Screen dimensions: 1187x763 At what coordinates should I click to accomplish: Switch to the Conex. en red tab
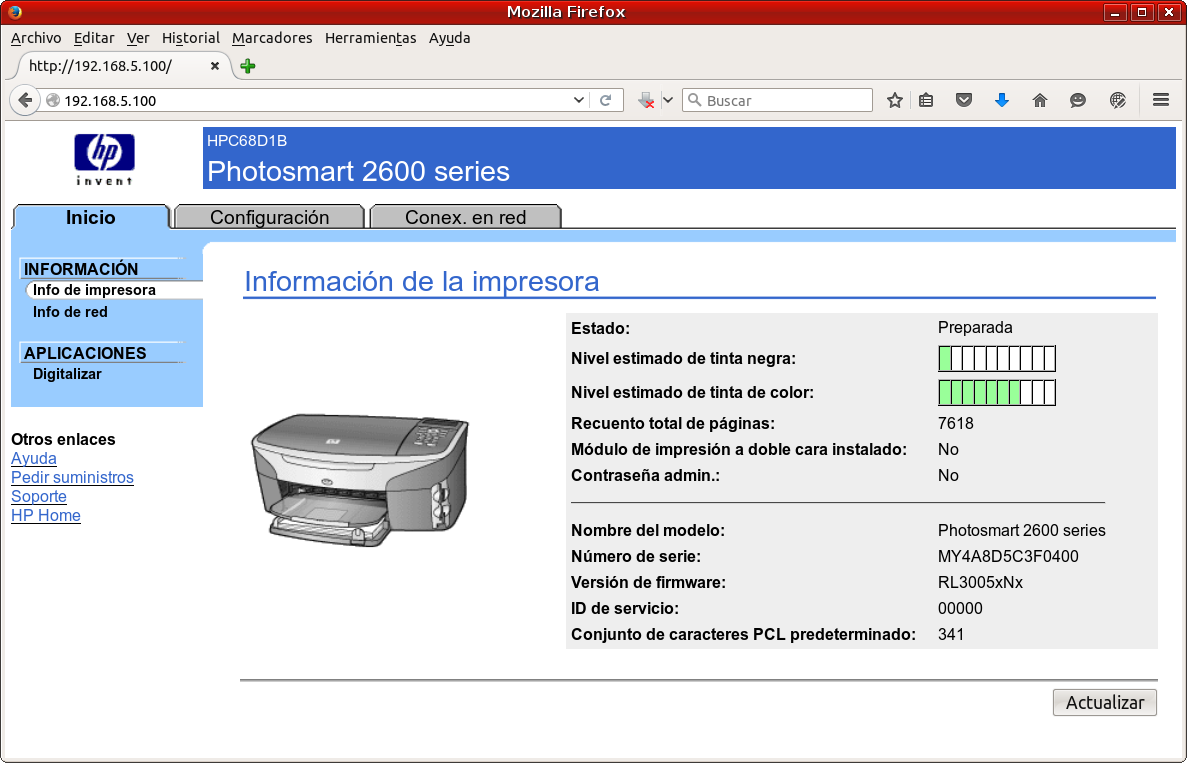point(465,217)
